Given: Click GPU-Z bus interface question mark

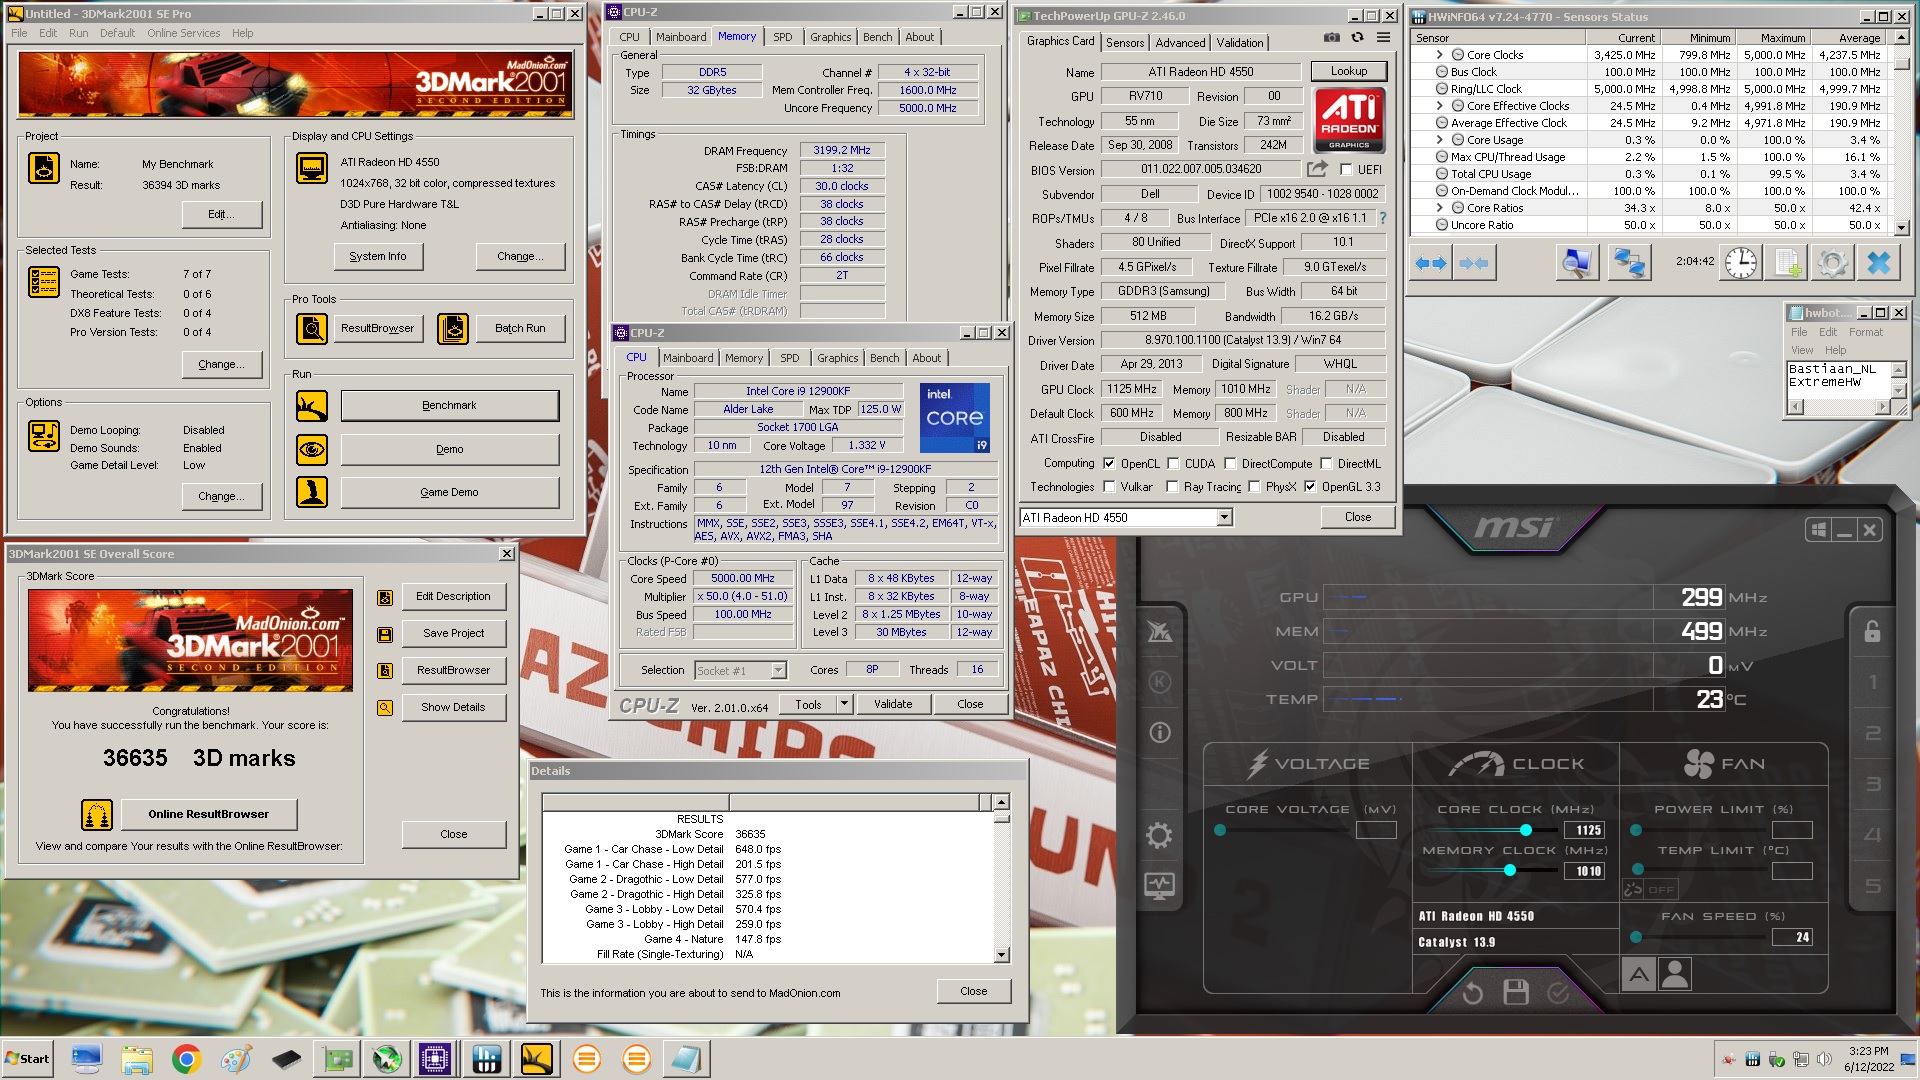Looking at the screenshot, I should click(x=1383, y=218).
